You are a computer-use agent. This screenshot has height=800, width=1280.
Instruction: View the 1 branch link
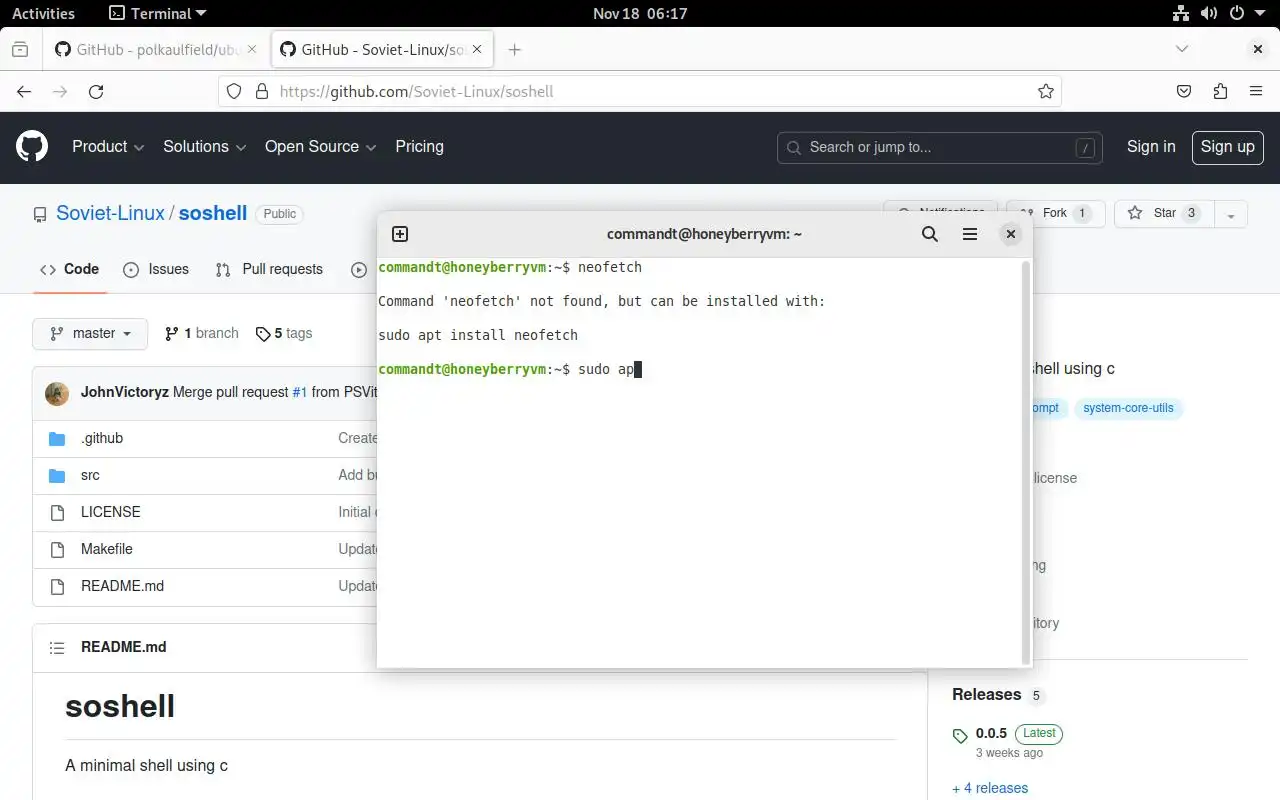(202, 333)
